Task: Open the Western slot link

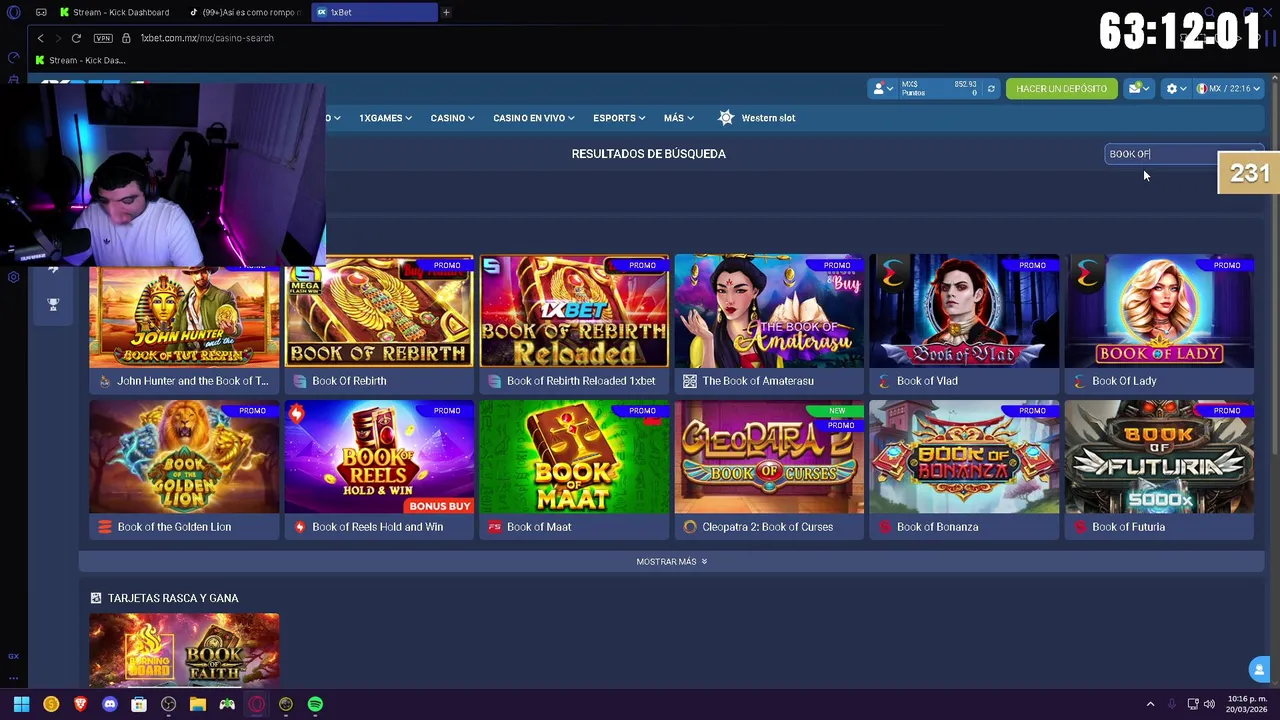Action: click(x=768, y=118)
